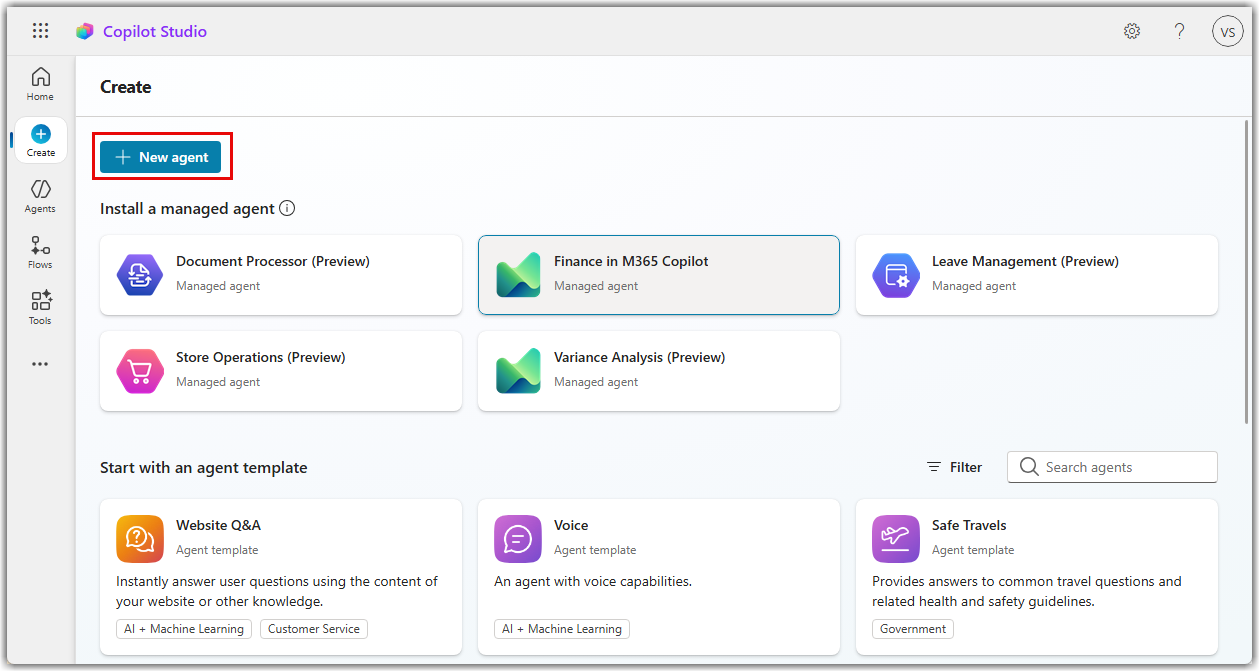Click the New agent button

click(161, 157)
